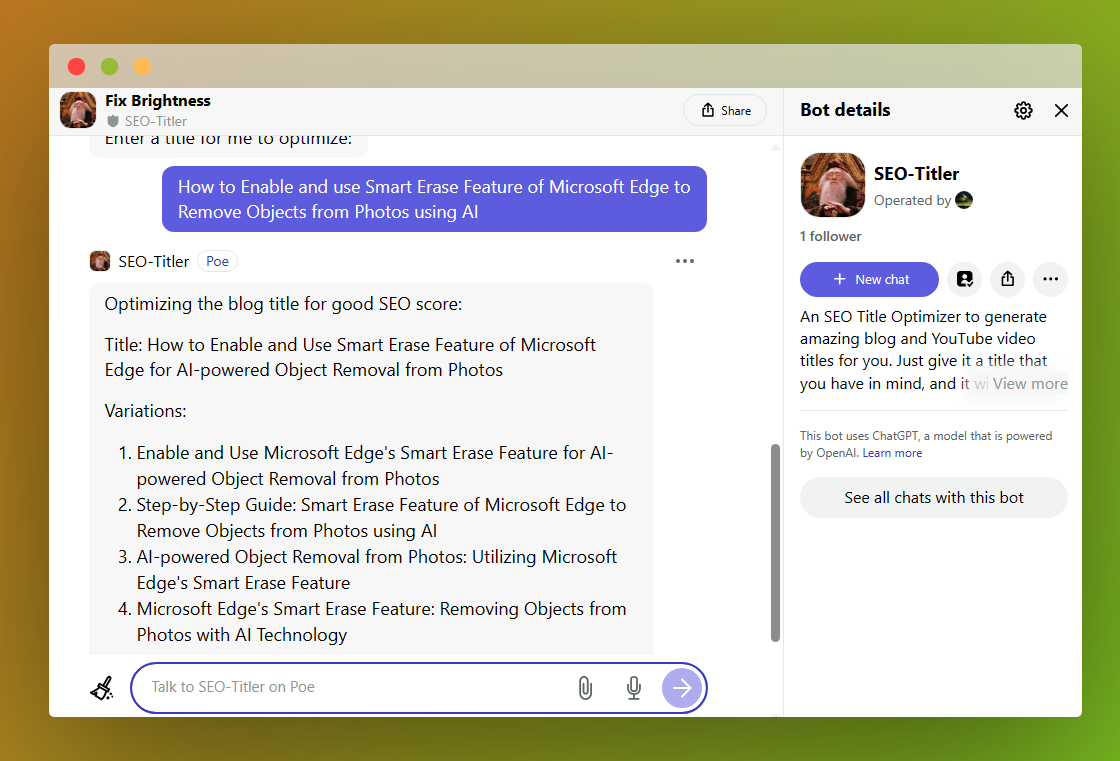Click the clear context broom icon
The height and width of the screenshot is (761, 1120).
[x=102, y=687]
